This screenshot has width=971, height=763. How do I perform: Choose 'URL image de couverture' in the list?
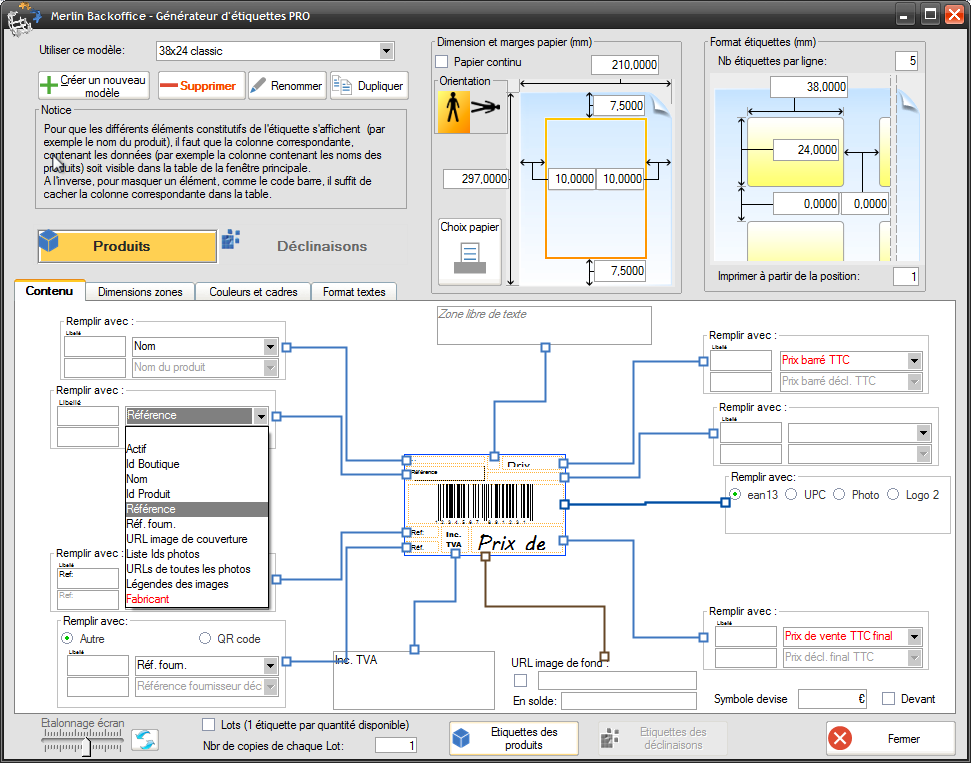point(197,539)
